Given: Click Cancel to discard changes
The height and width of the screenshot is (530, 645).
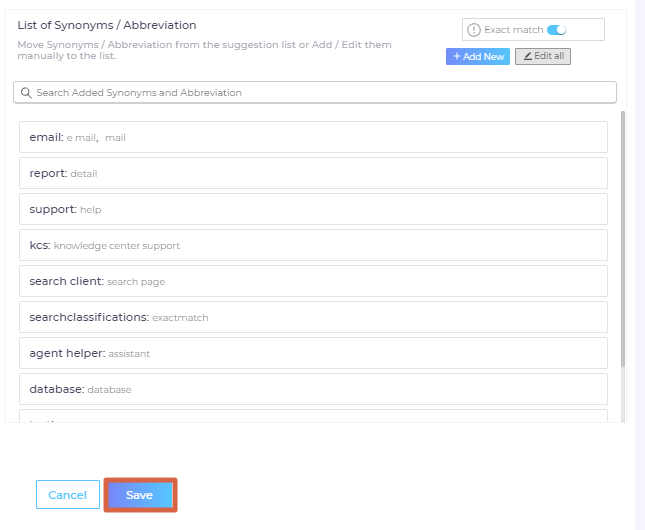Looking at the screenshot, I should point(68,495).
